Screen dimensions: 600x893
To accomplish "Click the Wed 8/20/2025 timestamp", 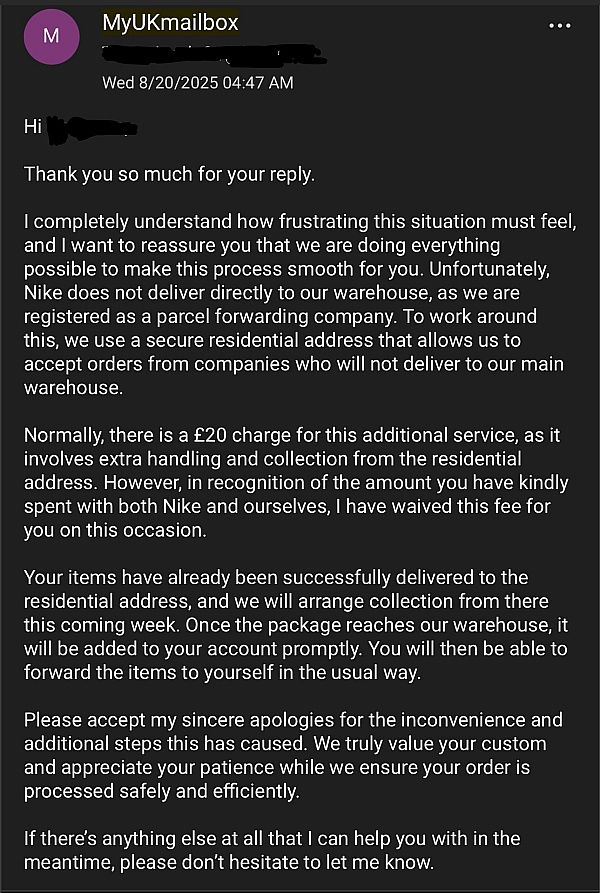I will pos(198,82).
